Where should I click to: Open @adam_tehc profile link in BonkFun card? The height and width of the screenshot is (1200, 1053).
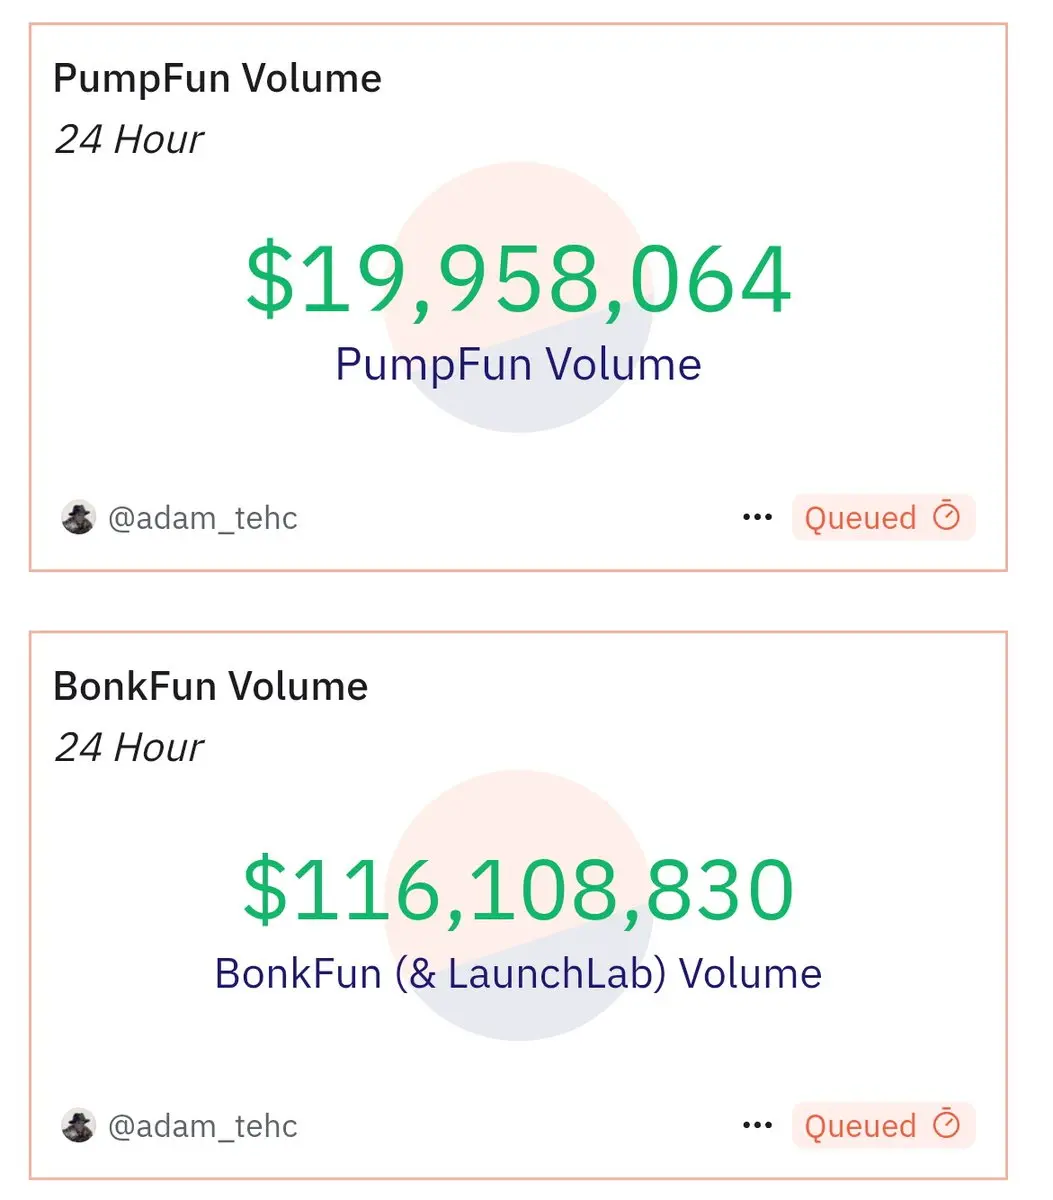coord(203,1126)
